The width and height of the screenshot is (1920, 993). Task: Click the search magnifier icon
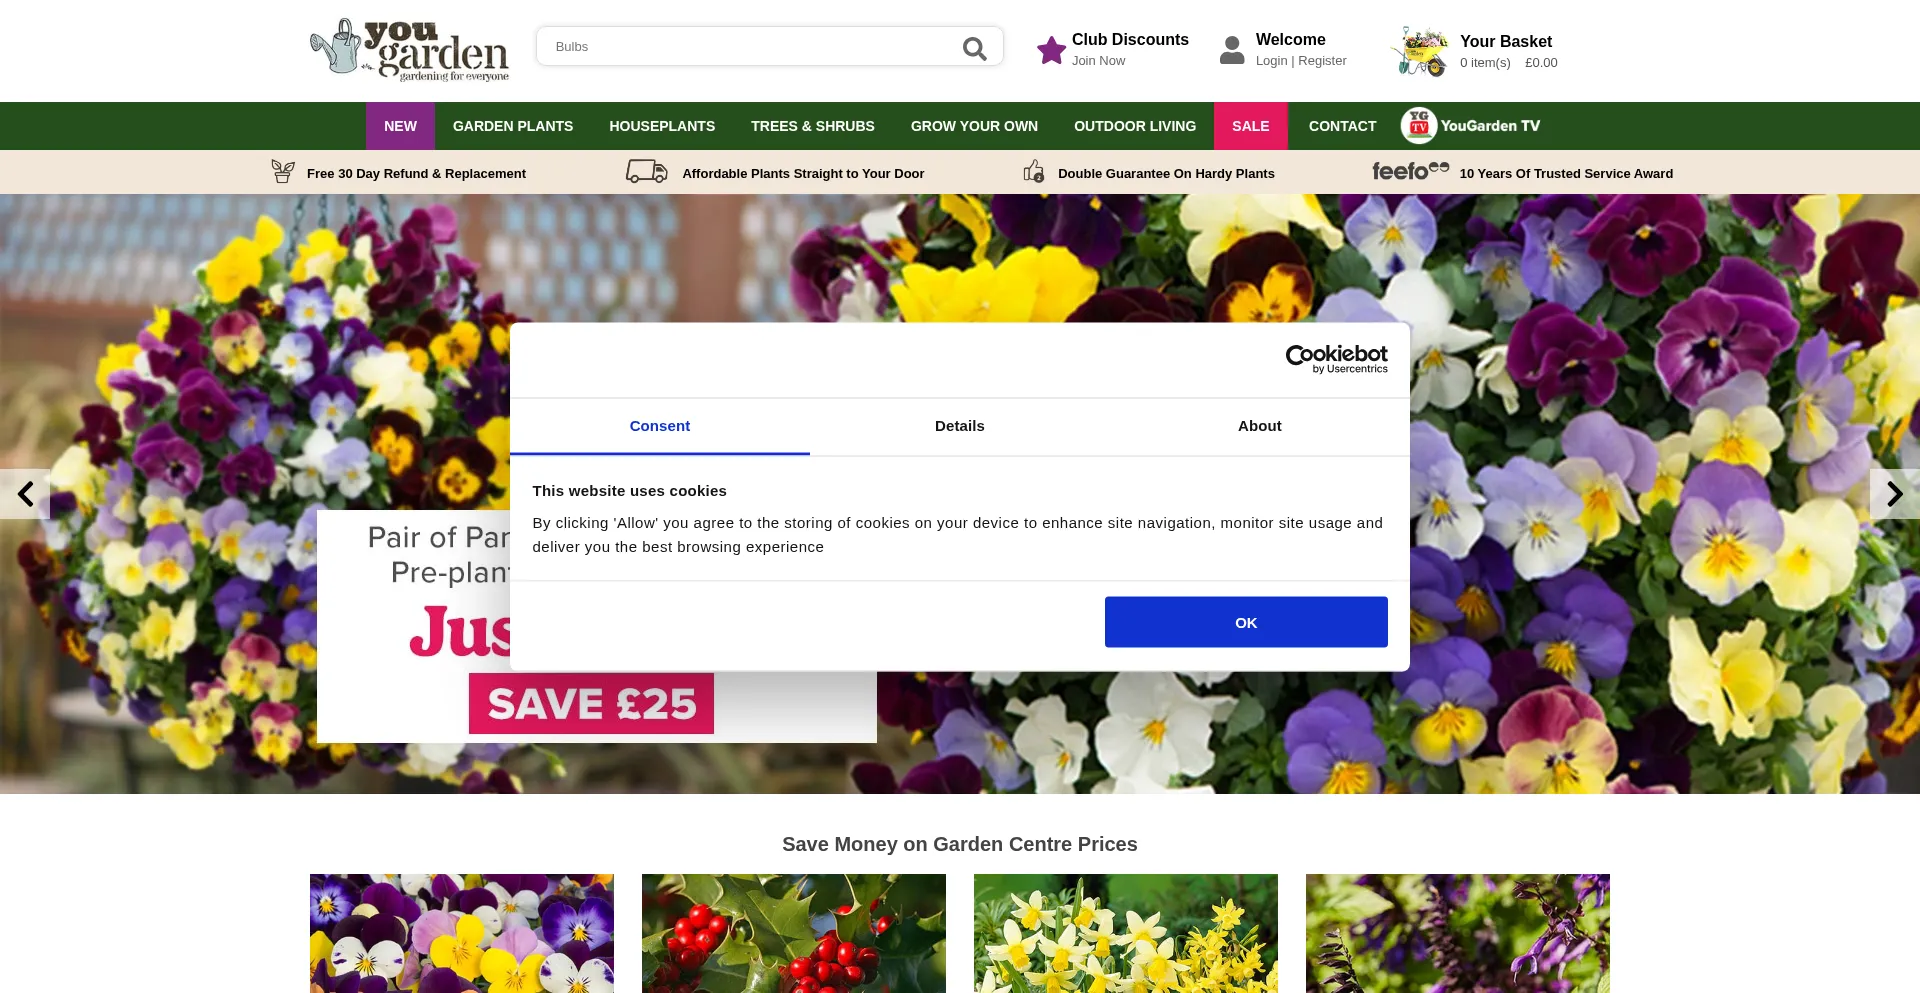click(973, 48)
